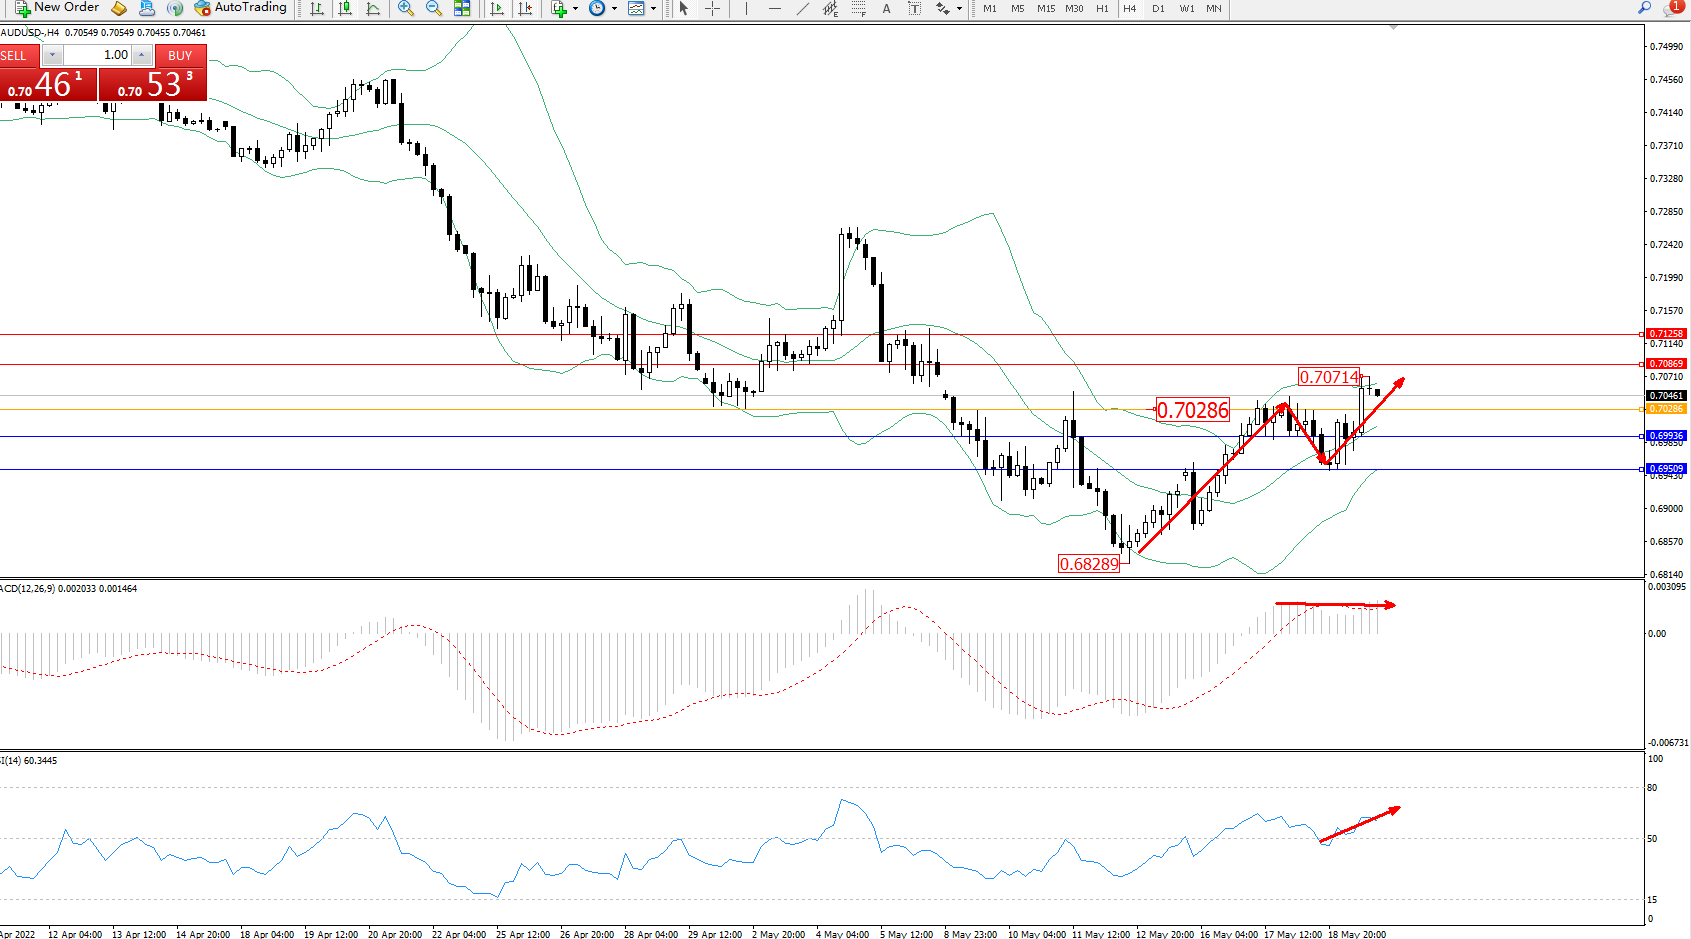Open the volume decrease arrow dropdown
This screenshot has height=939, width=1691.
tap(52, 55)
